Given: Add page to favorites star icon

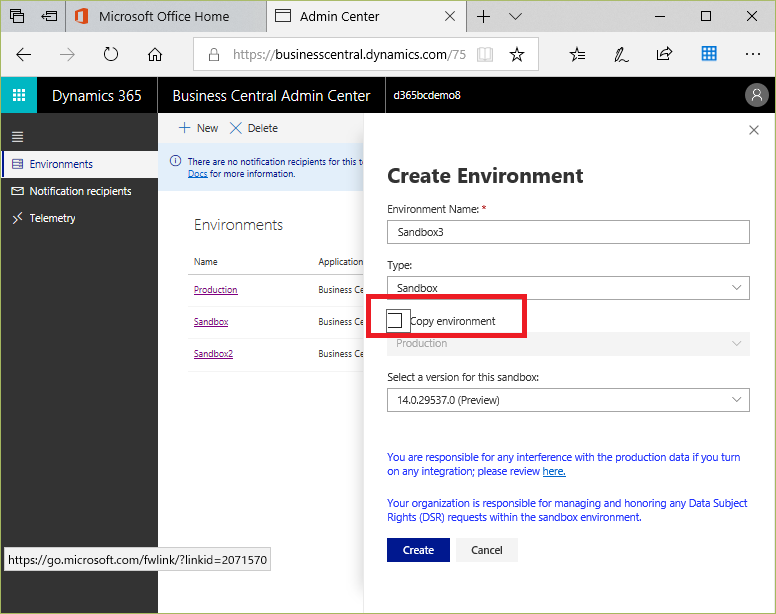Looking at the screenshot, I should (517, 54).
